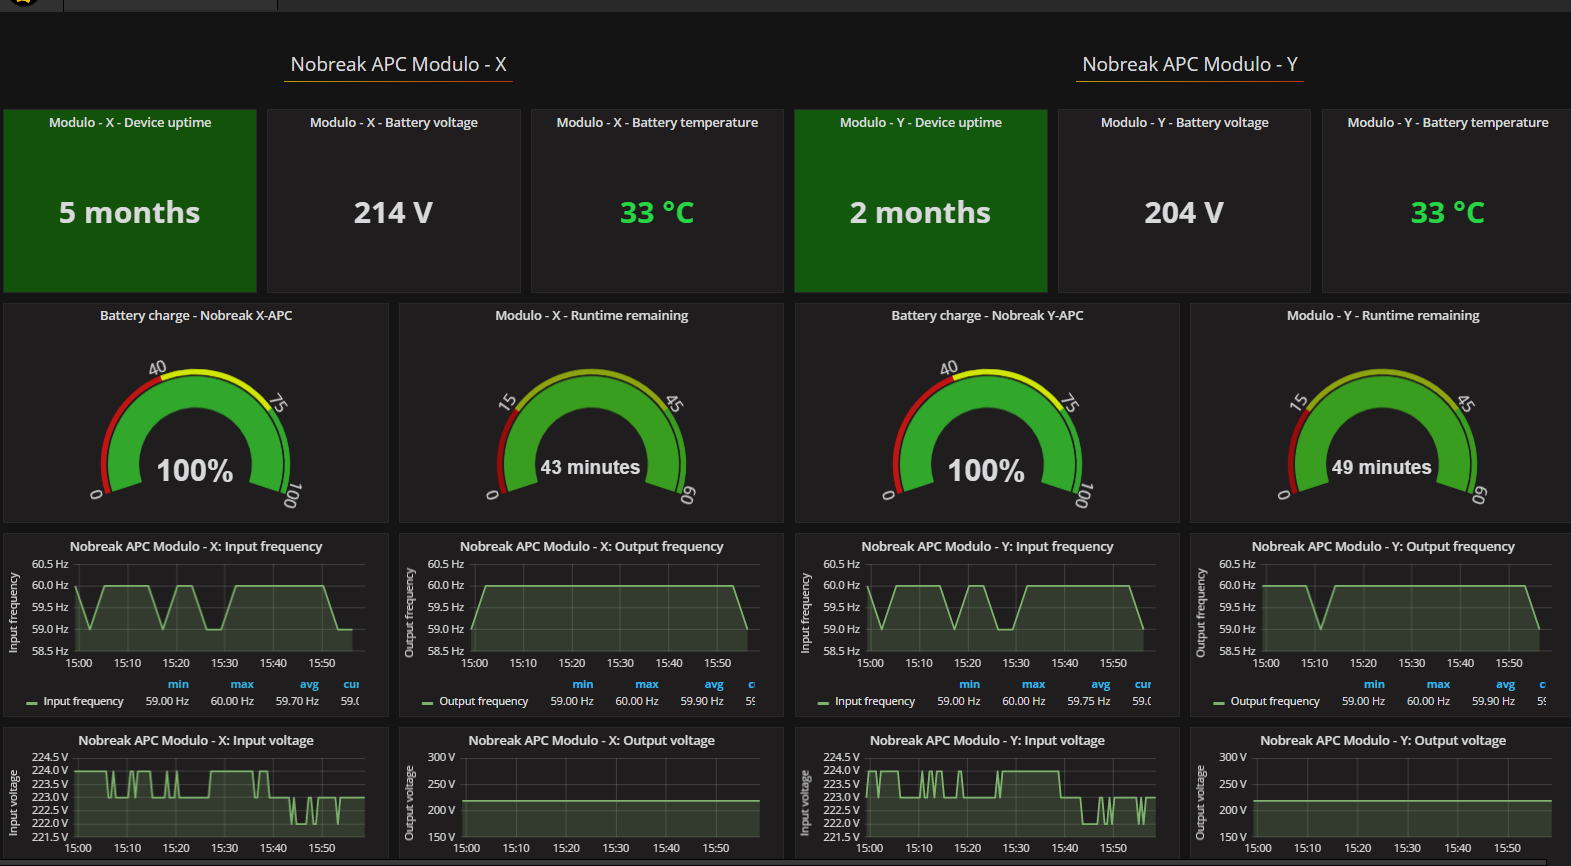Open color picker for Modulo X Output frequency series

click(428, 703)
